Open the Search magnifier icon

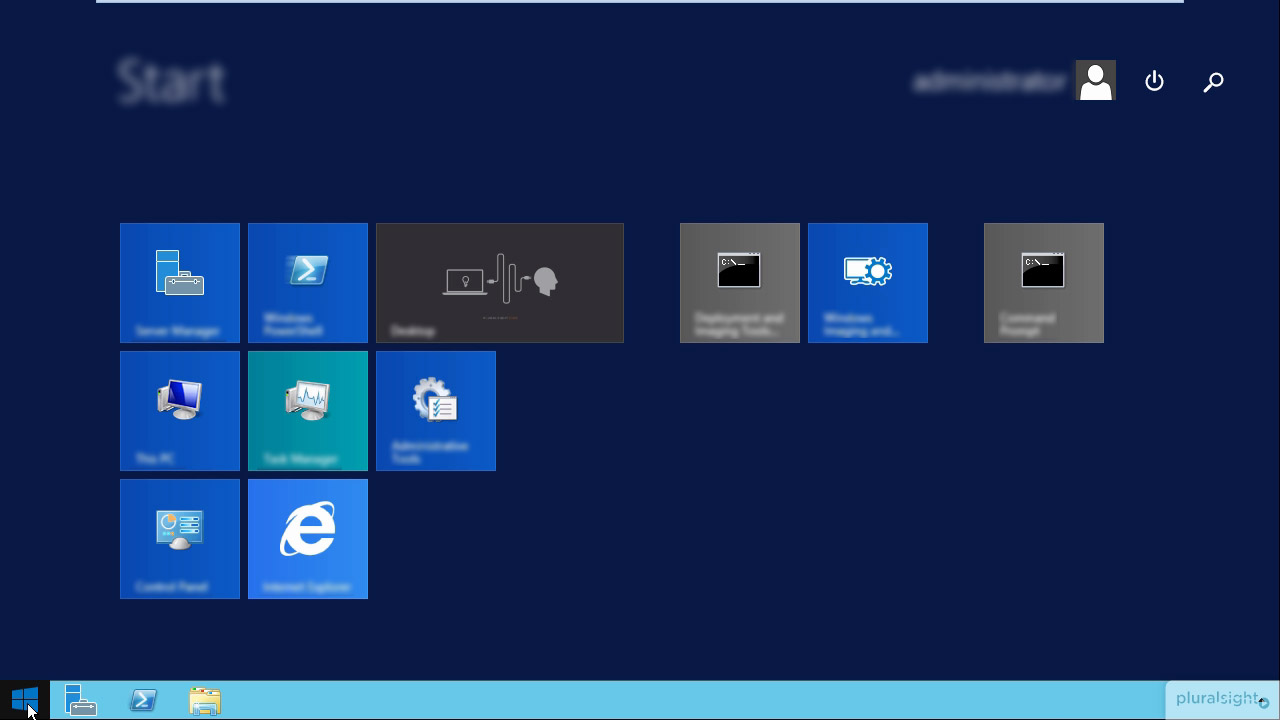click(1213, 82)
